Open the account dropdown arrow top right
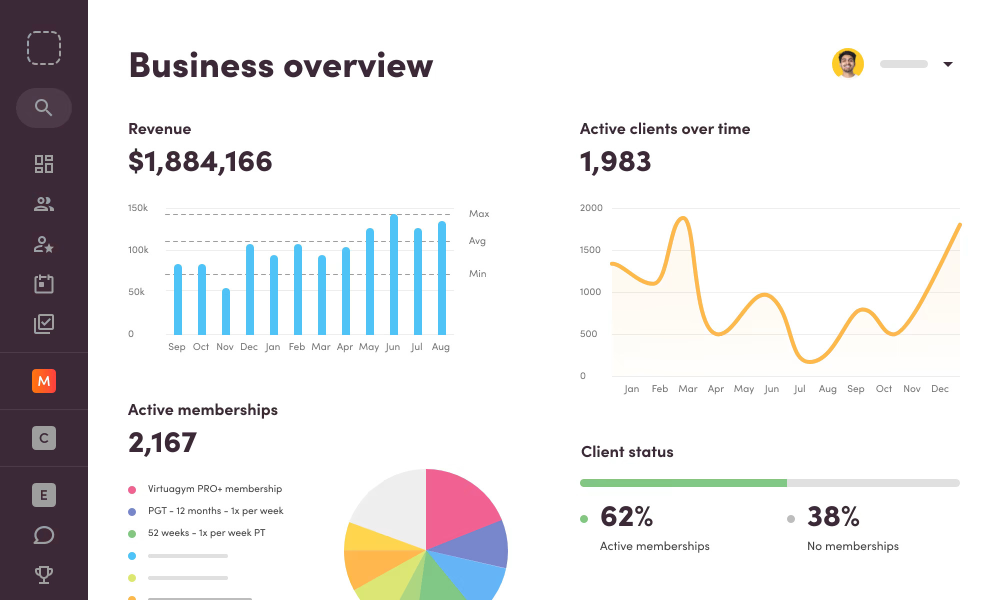1000x600 pixels. pos(947,63)
